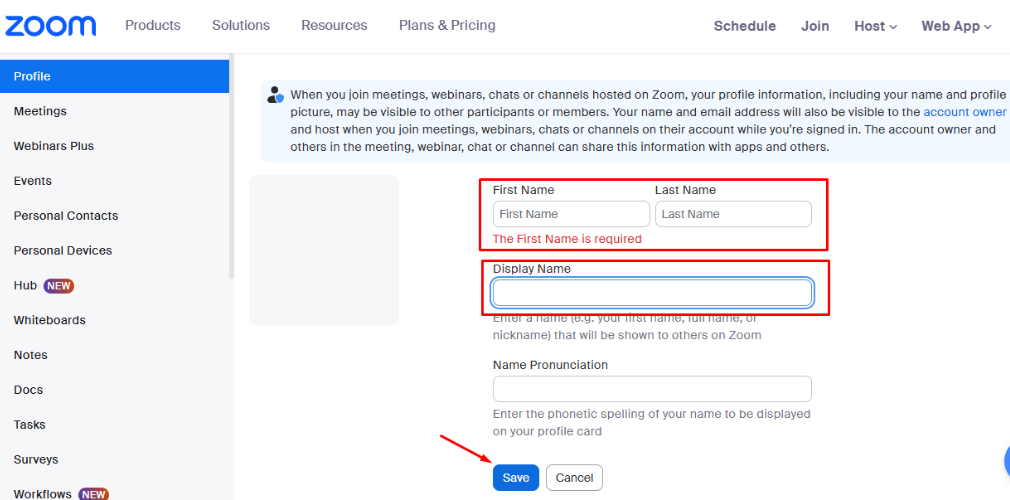Screen dimensions: 1010x500
Task: Expand the Web App dropdown
Action: [956, 26]
